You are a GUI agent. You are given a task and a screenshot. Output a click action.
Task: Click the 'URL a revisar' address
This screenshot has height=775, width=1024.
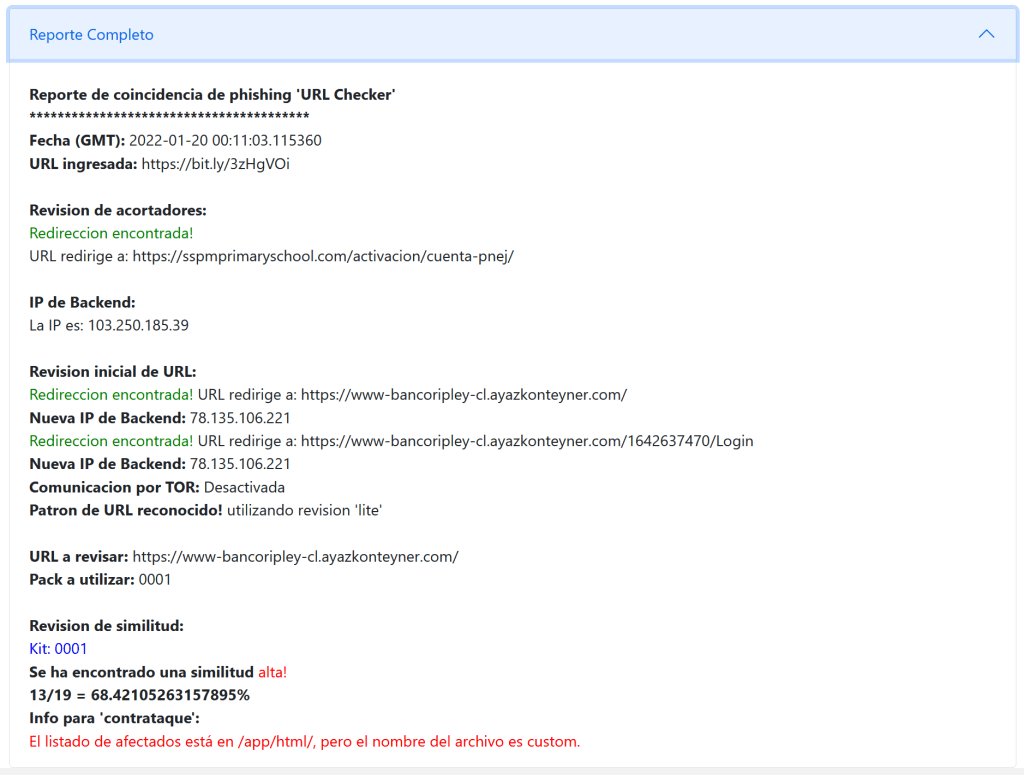[295, 556]
